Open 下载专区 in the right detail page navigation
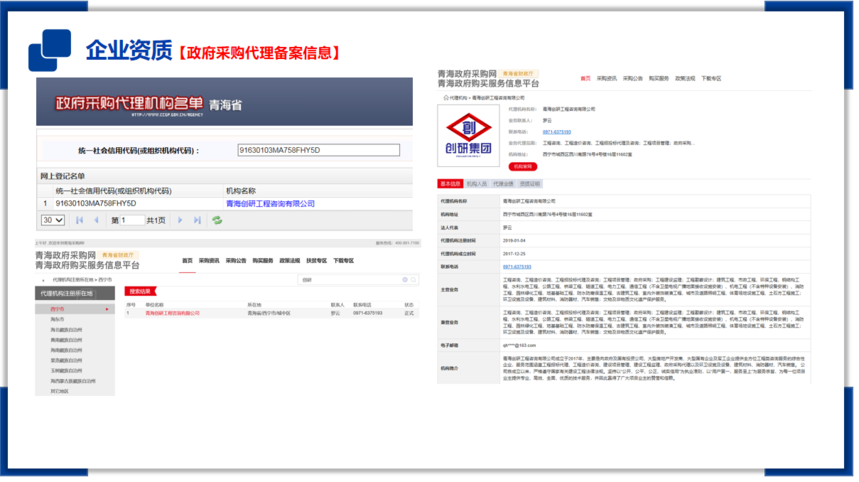Image resolution: width=859 pixels, height=482 pixels. [x=712, y=78]
